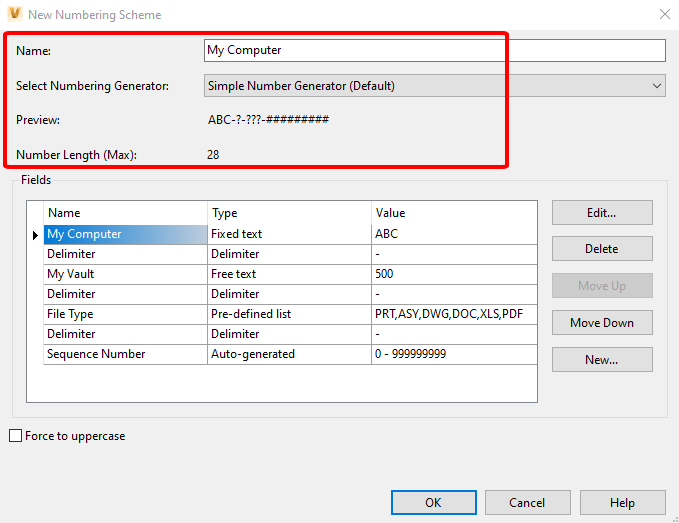The width and height of the screenshot is (679, 523).
Task: Click the Cancel button
Action: pos(527,503)
